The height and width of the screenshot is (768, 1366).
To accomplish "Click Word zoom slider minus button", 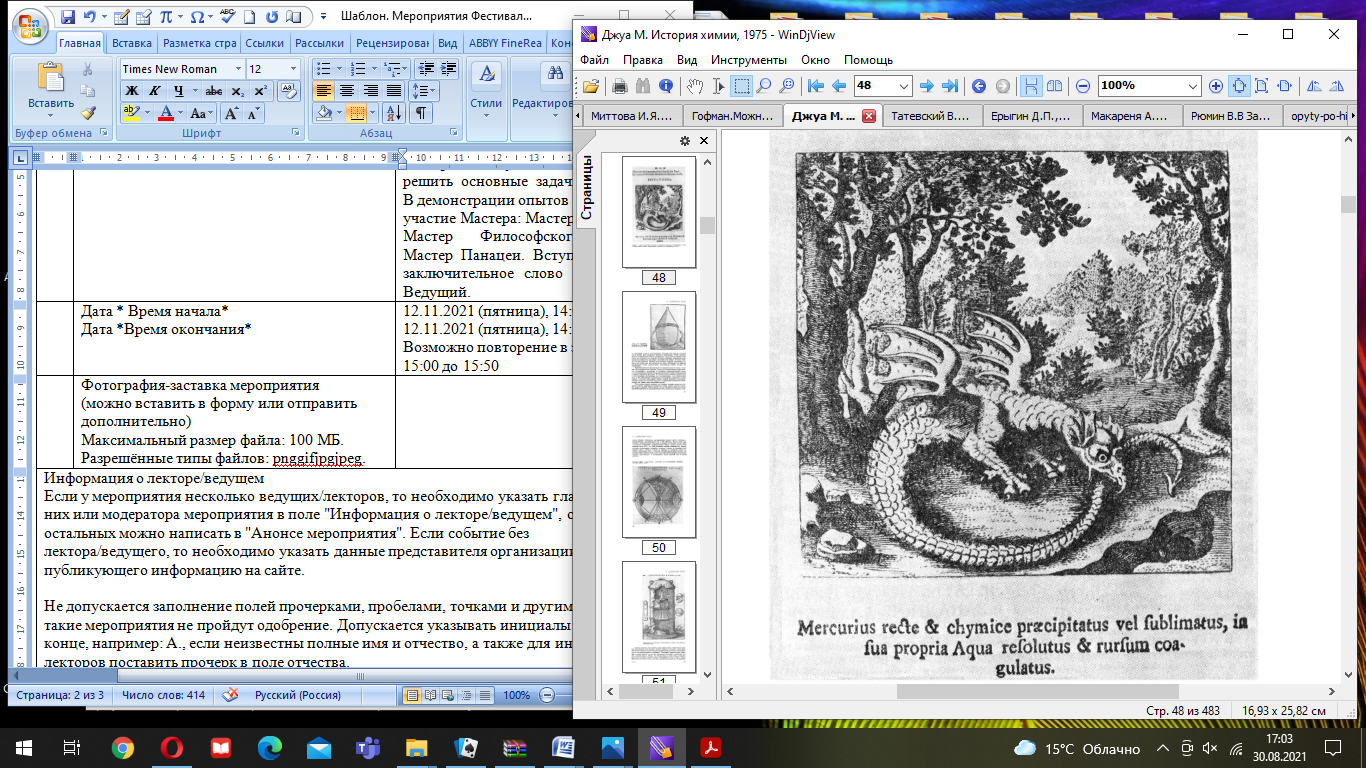I will click(x=547, y=695).
